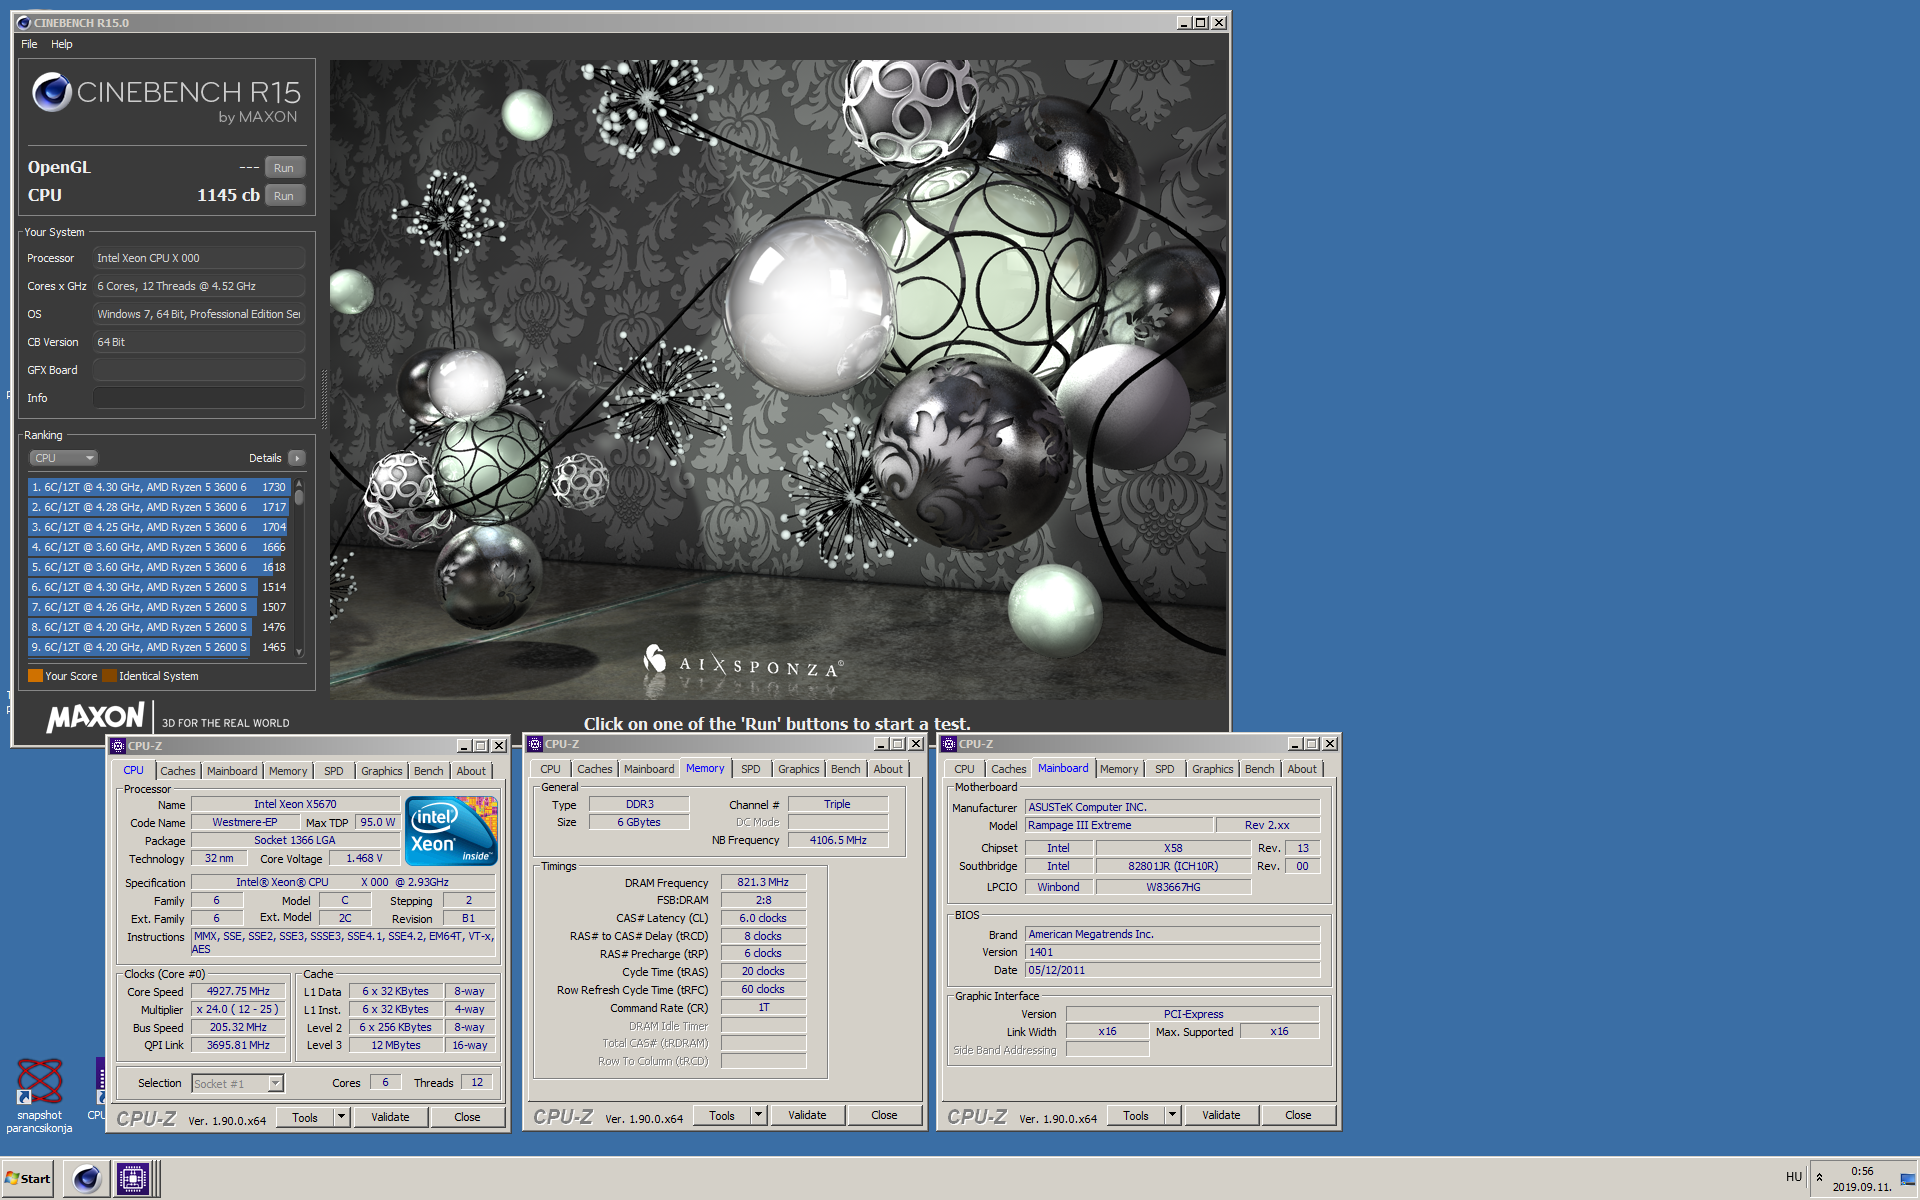Screen dimensions: 1920x1200
Task: Show hidden system tray icons
Action: click(x=1819, y=1177)
